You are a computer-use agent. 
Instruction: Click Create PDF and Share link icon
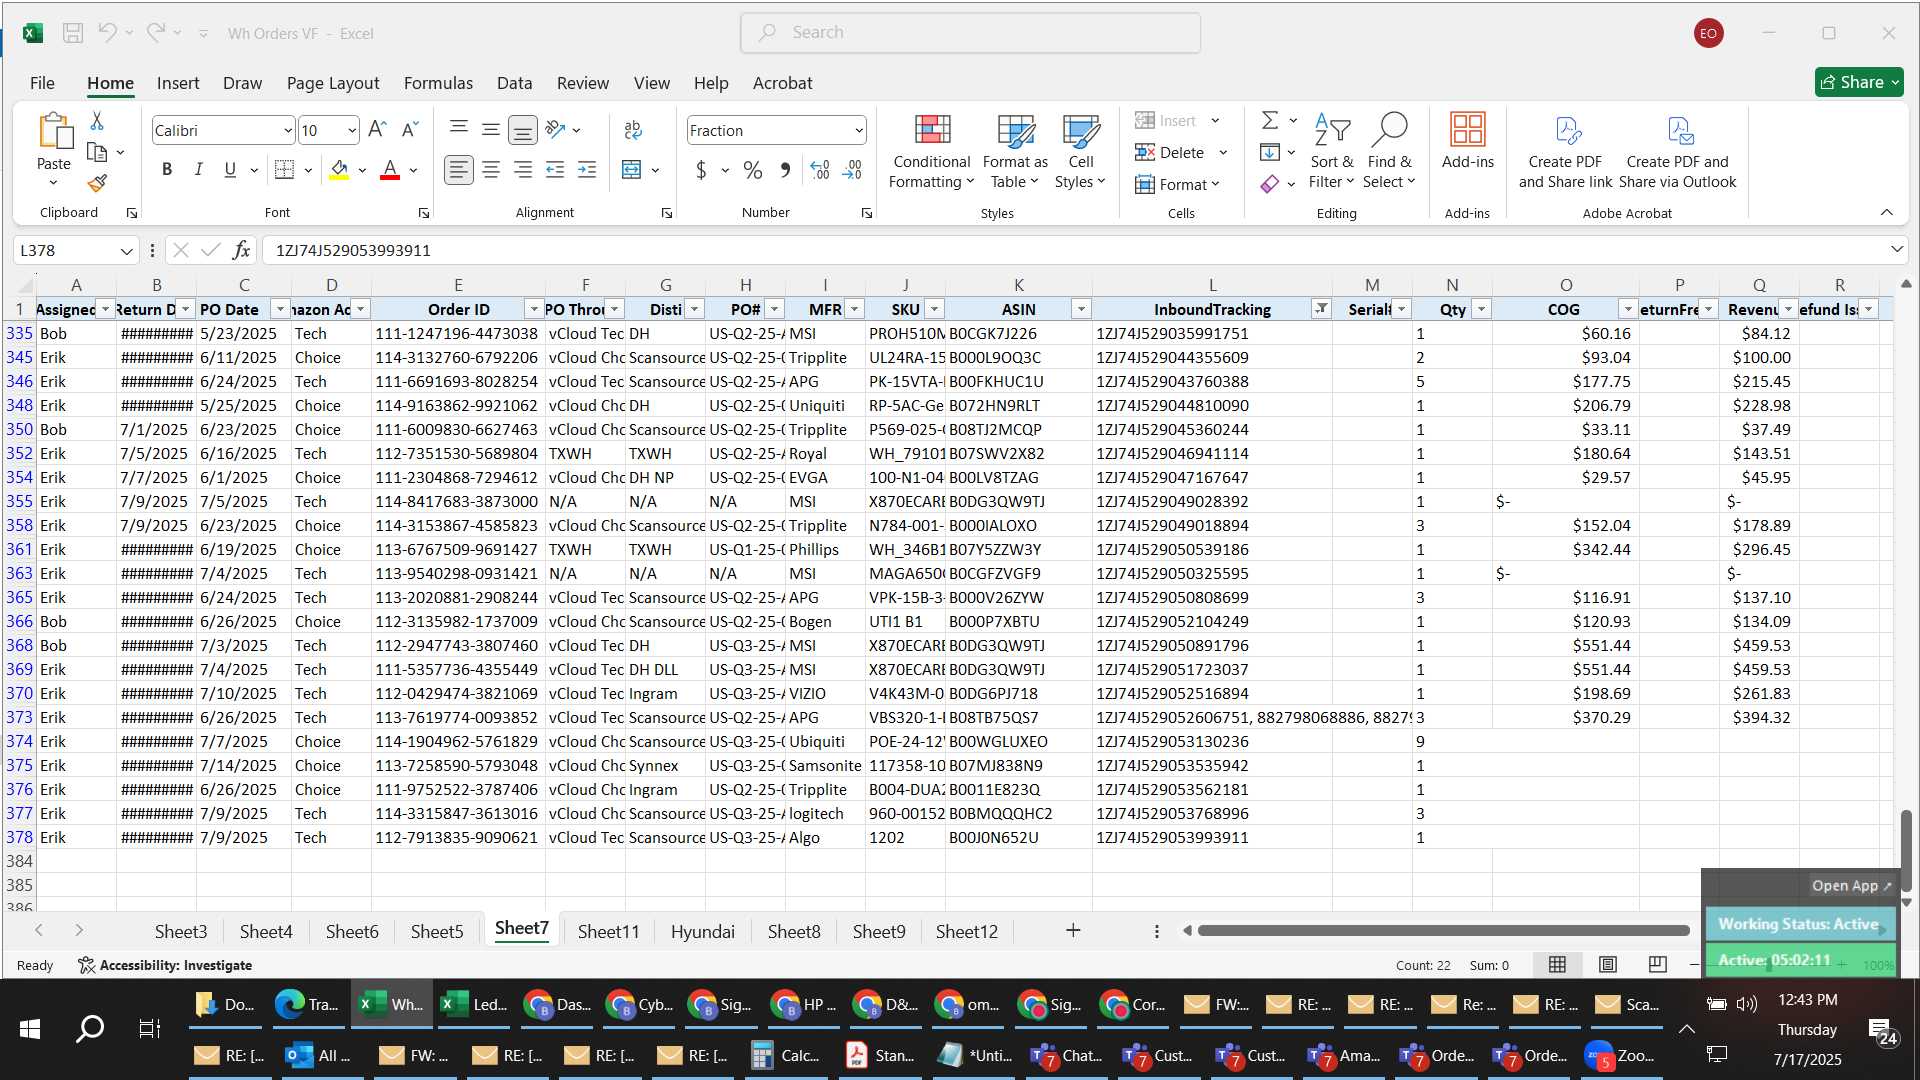1566,130
